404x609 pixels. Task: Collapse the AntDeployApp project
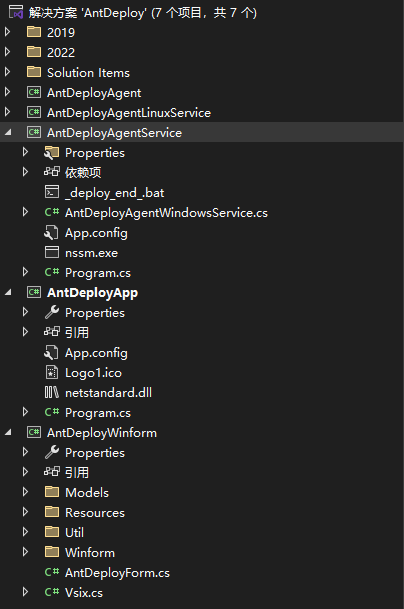(8, 292)
